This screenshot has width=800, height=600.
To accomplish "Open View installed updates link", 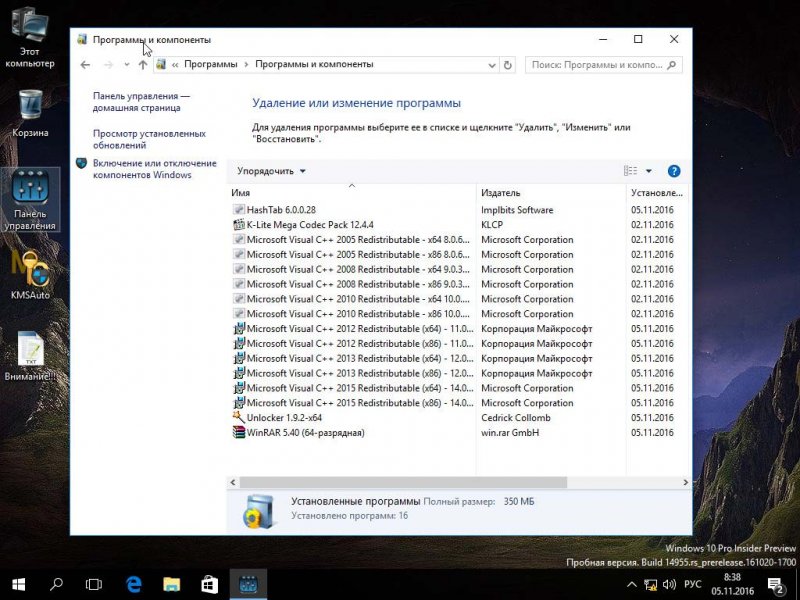I will click(x=149, y=139).
